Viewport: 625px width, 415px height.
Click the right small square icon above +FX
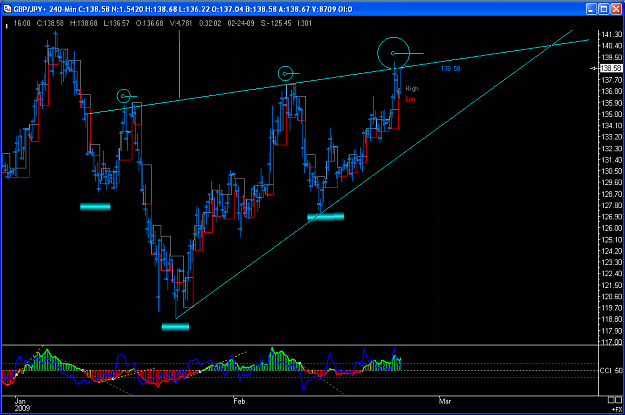(619, 400)
